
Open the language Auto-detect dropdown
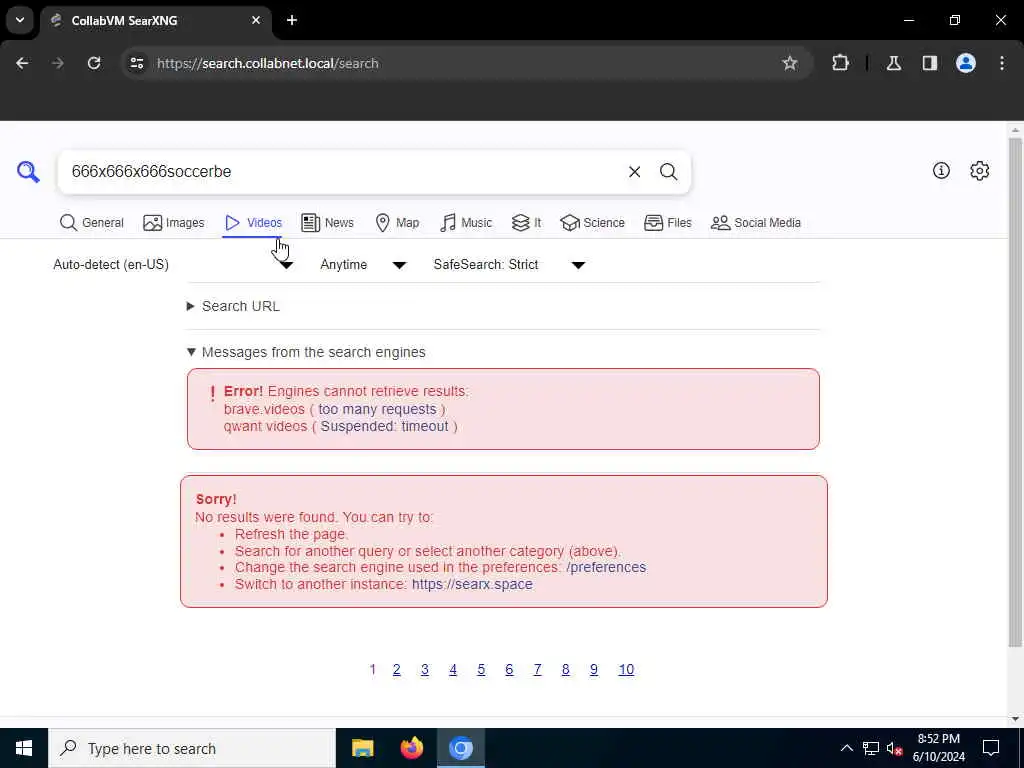click(x=174, y=264)
